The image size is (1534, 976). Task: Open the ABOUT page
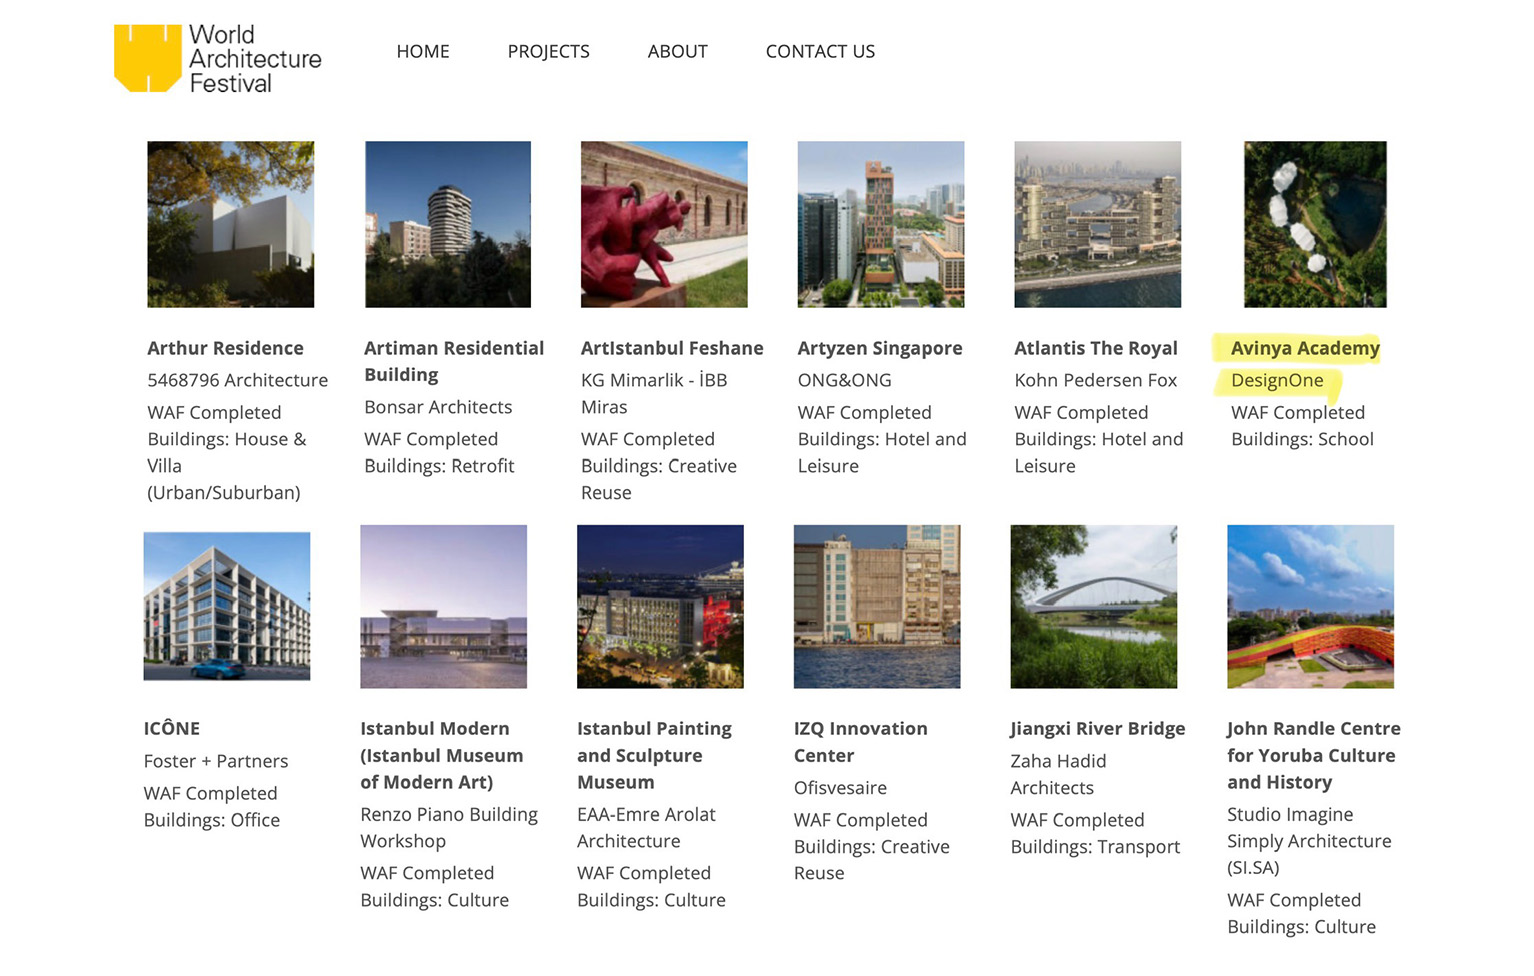tap(677, 51)
